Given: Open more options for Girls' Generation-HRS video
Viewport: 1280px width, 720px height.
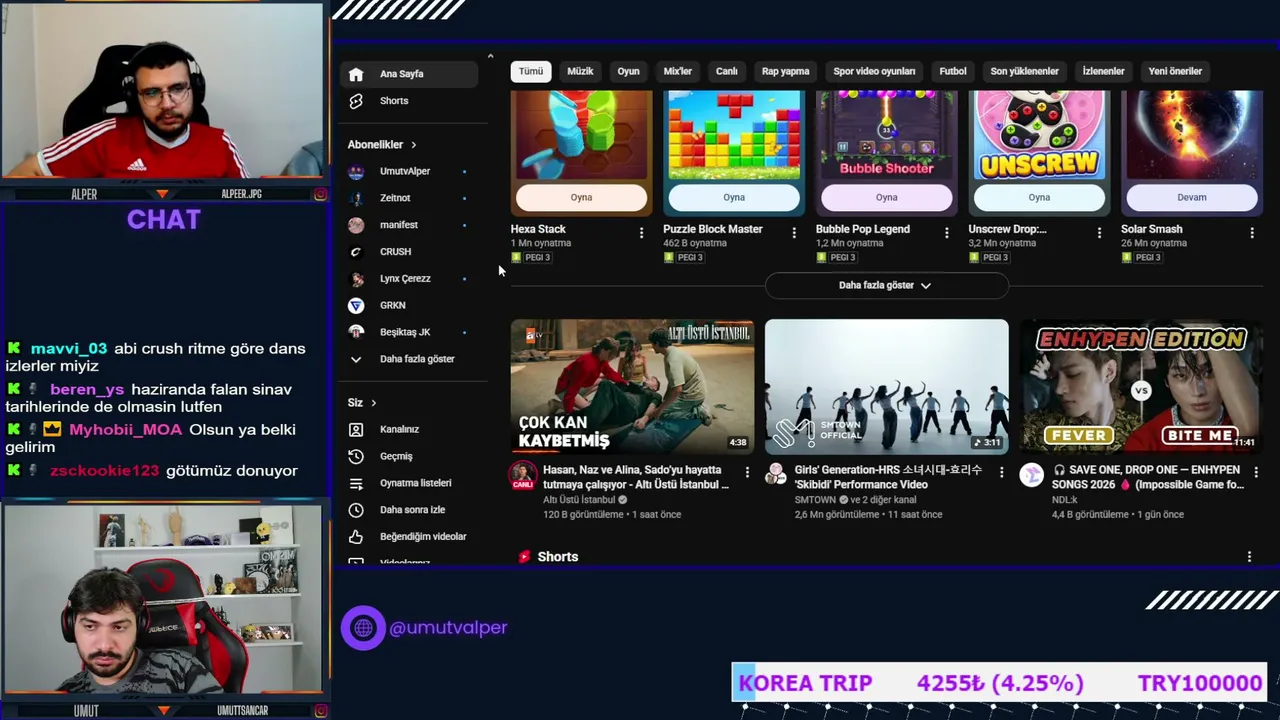Looking at the screenshot, I should 1001,472.
